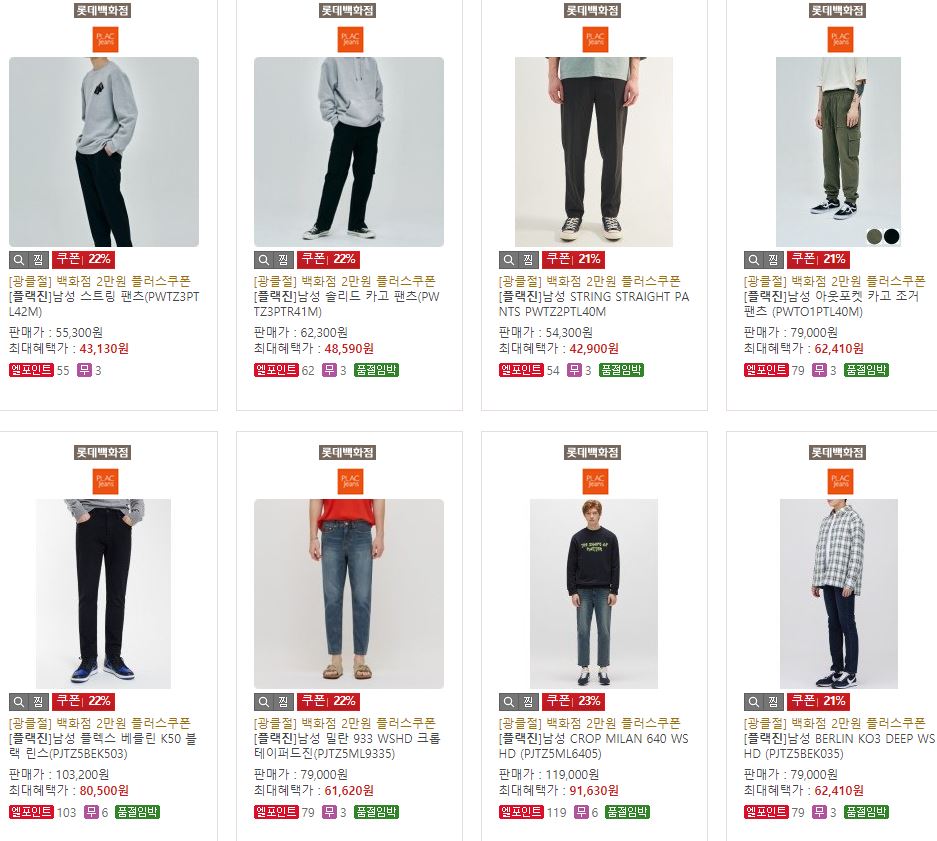This screenshot has width=937, height=841.
Task: Click 엘포인트 badge on Berlin K50 black jeans
Action: (31, 812)
